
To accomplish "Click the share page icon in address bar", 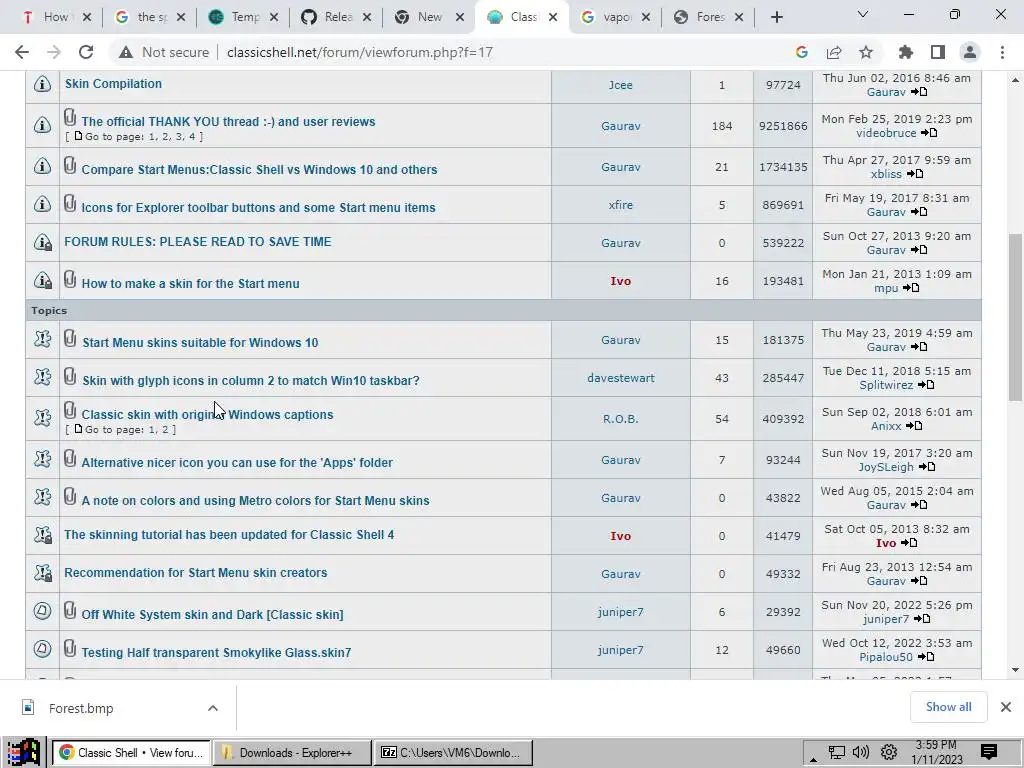I will pyautogui.click(x=834, y=52).
